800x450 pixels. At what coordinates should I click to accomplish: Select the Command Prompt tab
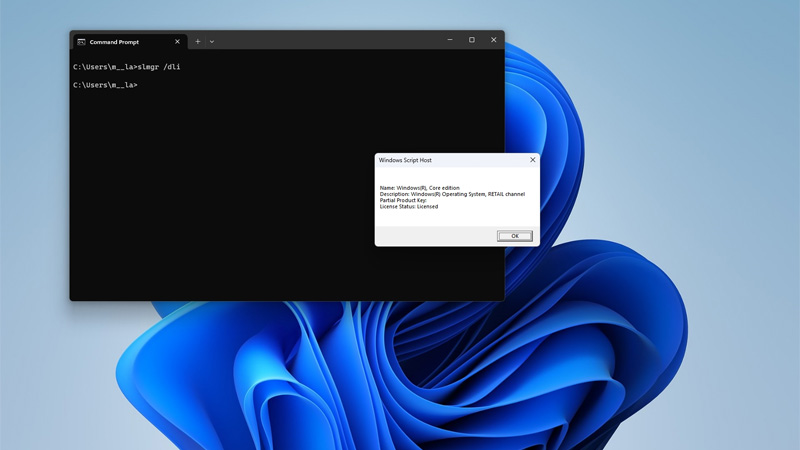coord(130,42)
